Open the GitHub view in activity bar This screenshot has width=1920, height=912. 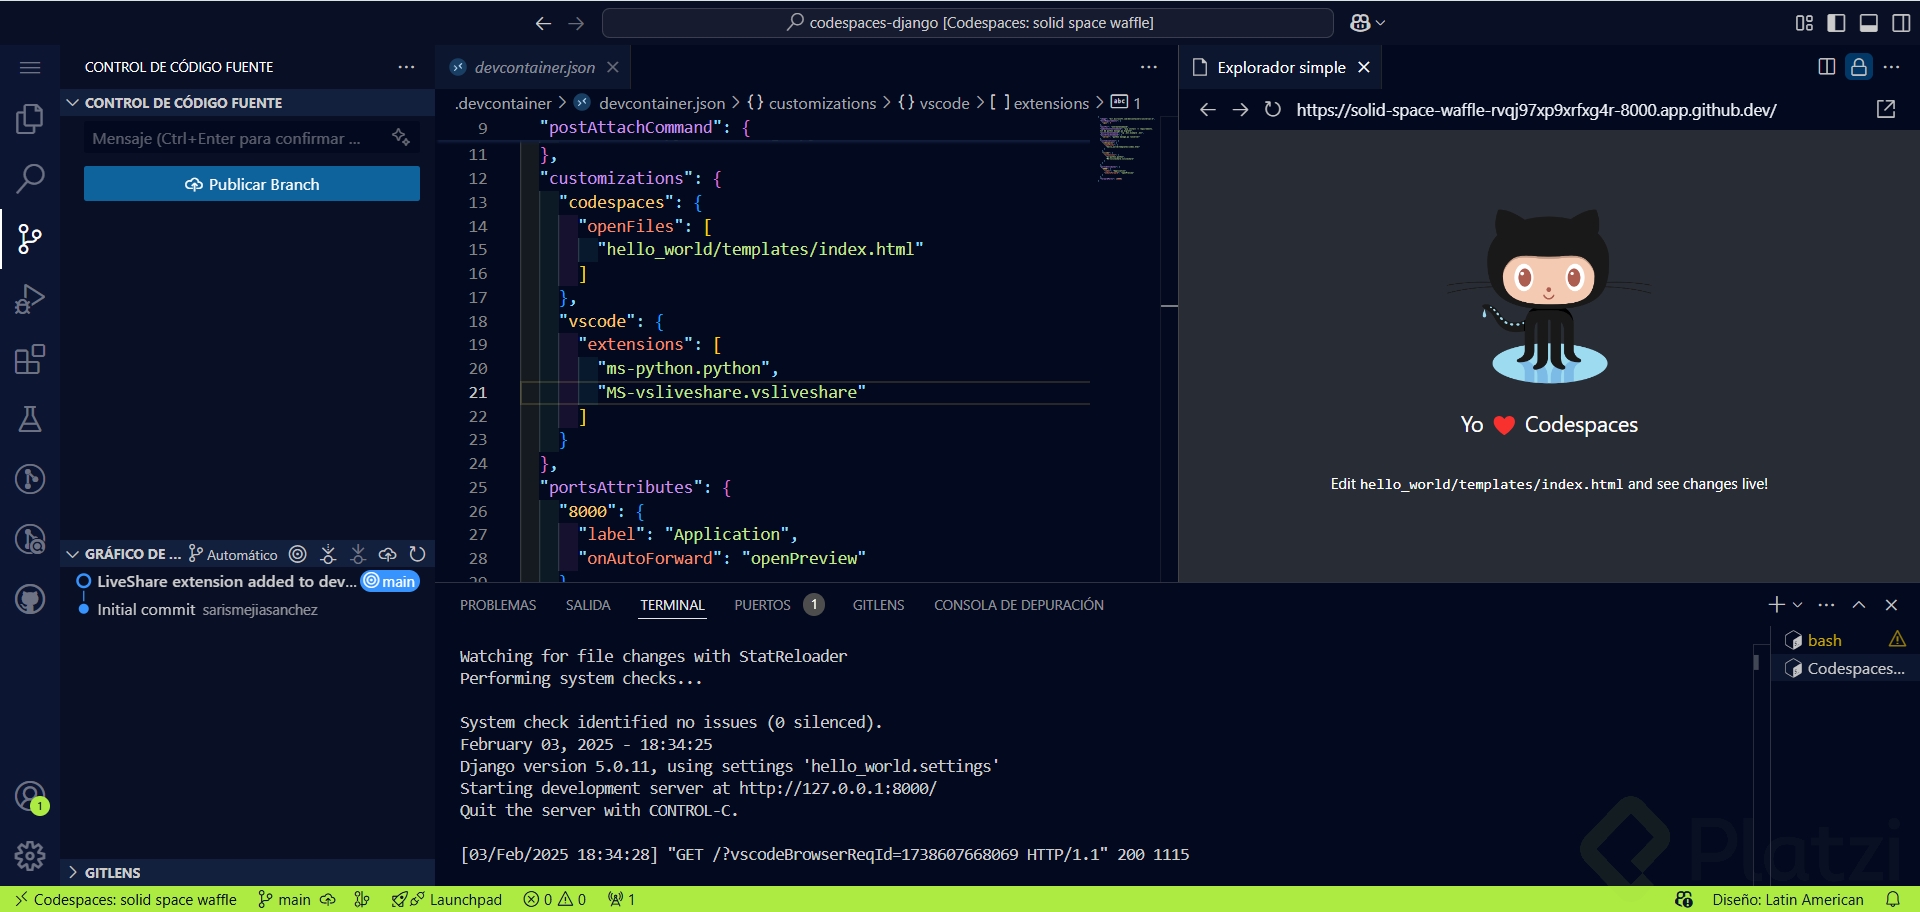(30, 599)
